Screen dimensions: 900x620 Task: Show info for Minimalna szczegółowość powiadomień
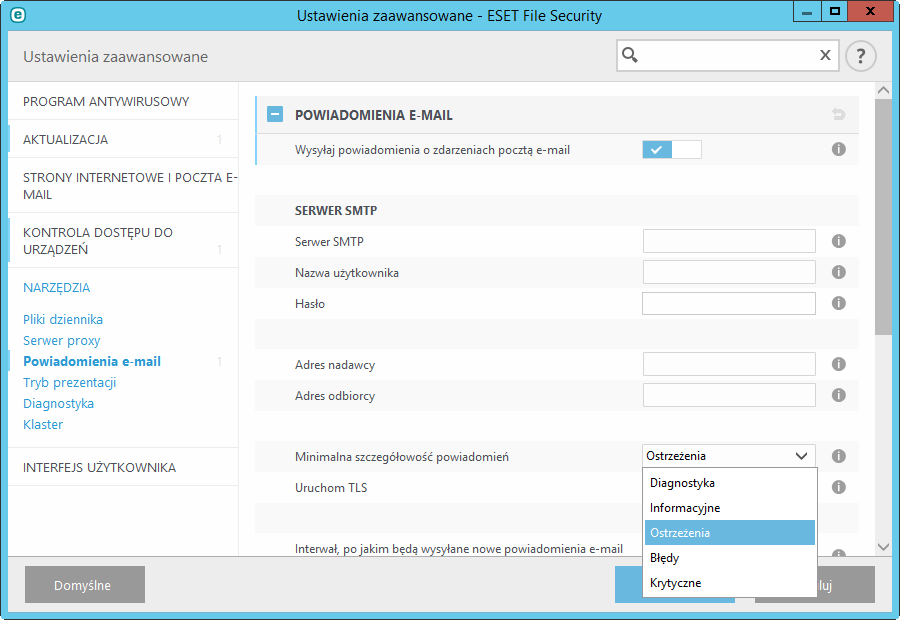(x=839, y=456)
